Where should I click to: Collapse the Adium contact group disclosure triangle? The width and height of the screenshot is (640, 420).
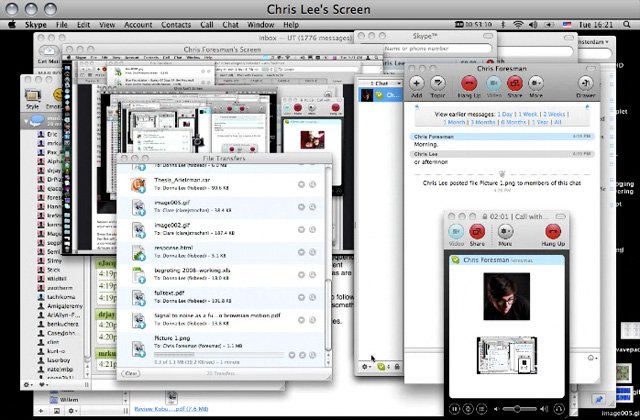tap(27, 121)
